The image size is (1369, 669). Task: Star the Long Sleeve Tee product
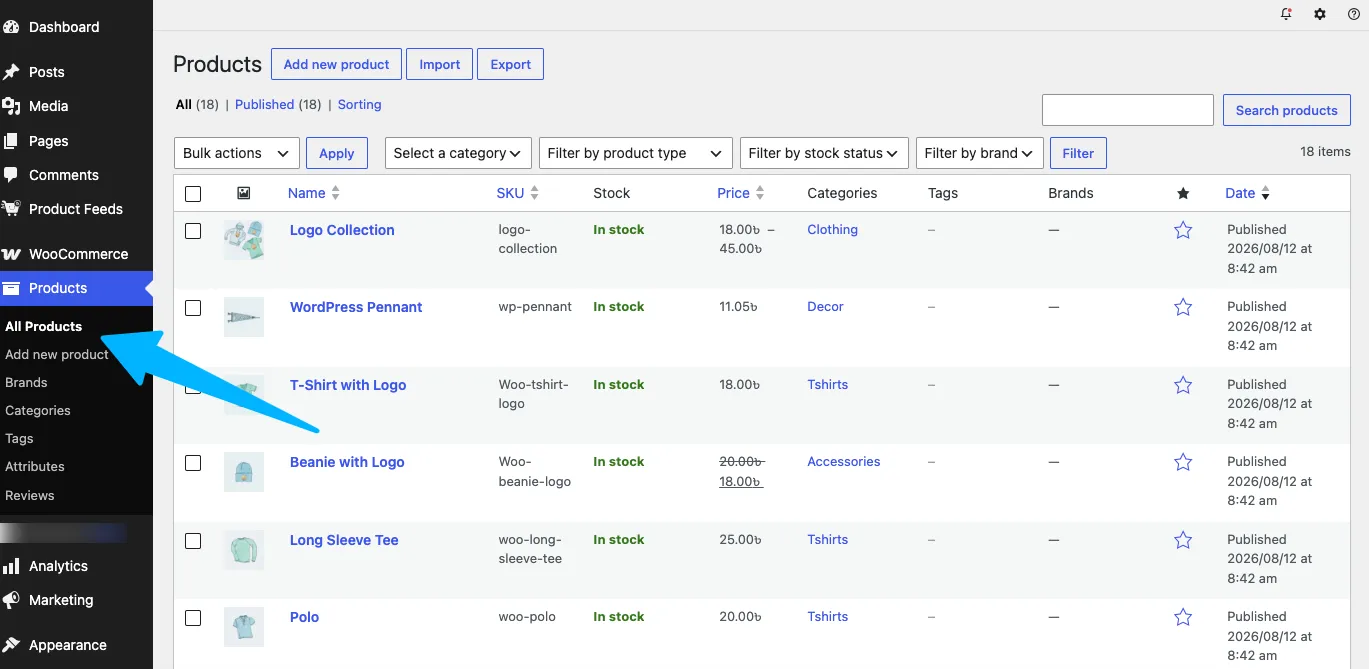coord(1183,540)
